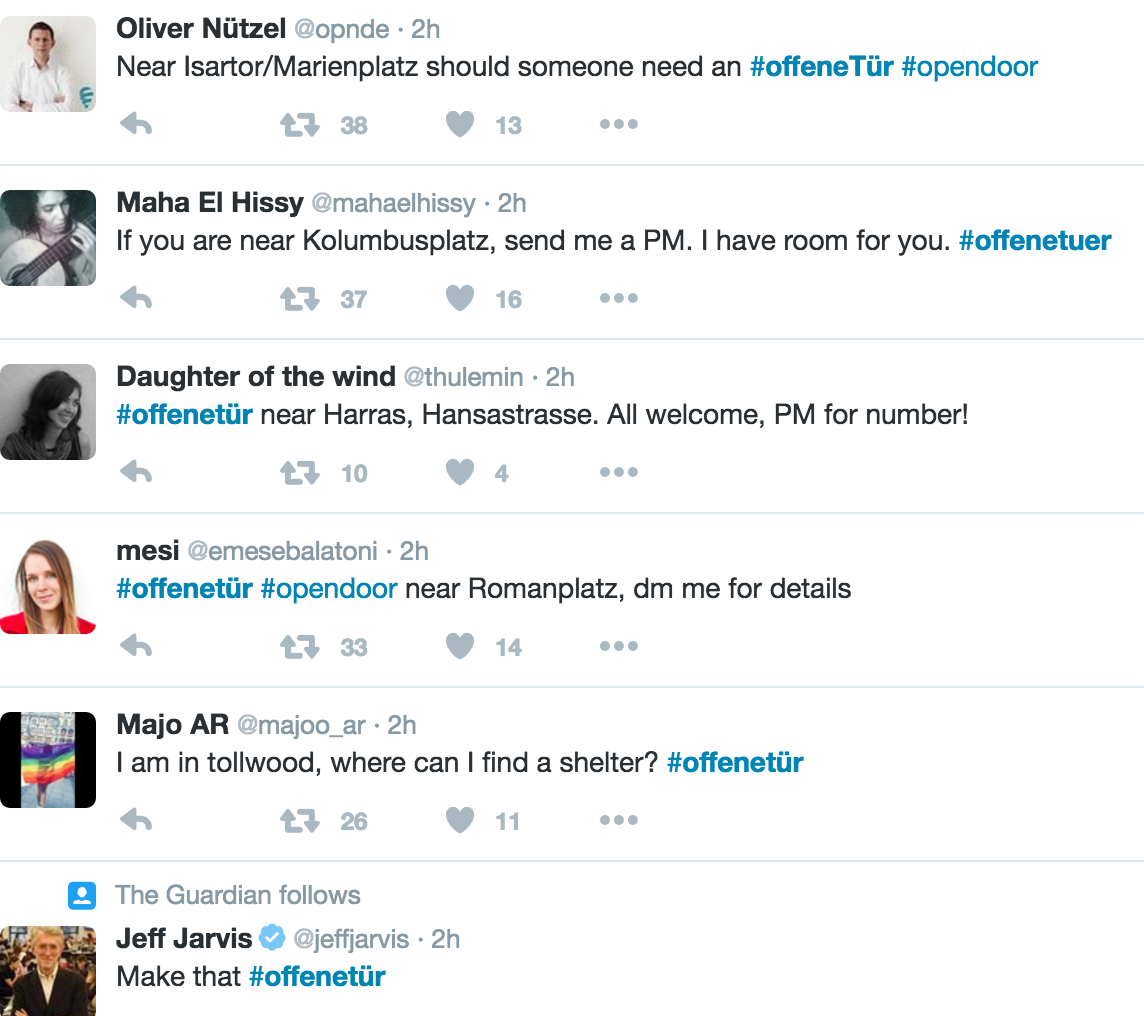The width and height of the screenshot is (1144, 1016).
Task: Open the #opendoor hashtag in Oliver's tweet
Action: point(969,67)
